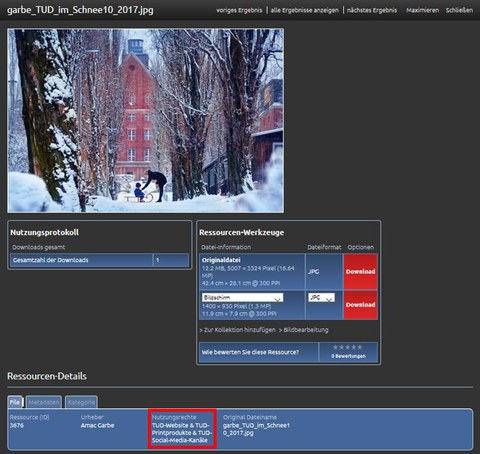Open the JPG file format dropdown
Viewport: 480px width, 454px height.
click(321, 297)
